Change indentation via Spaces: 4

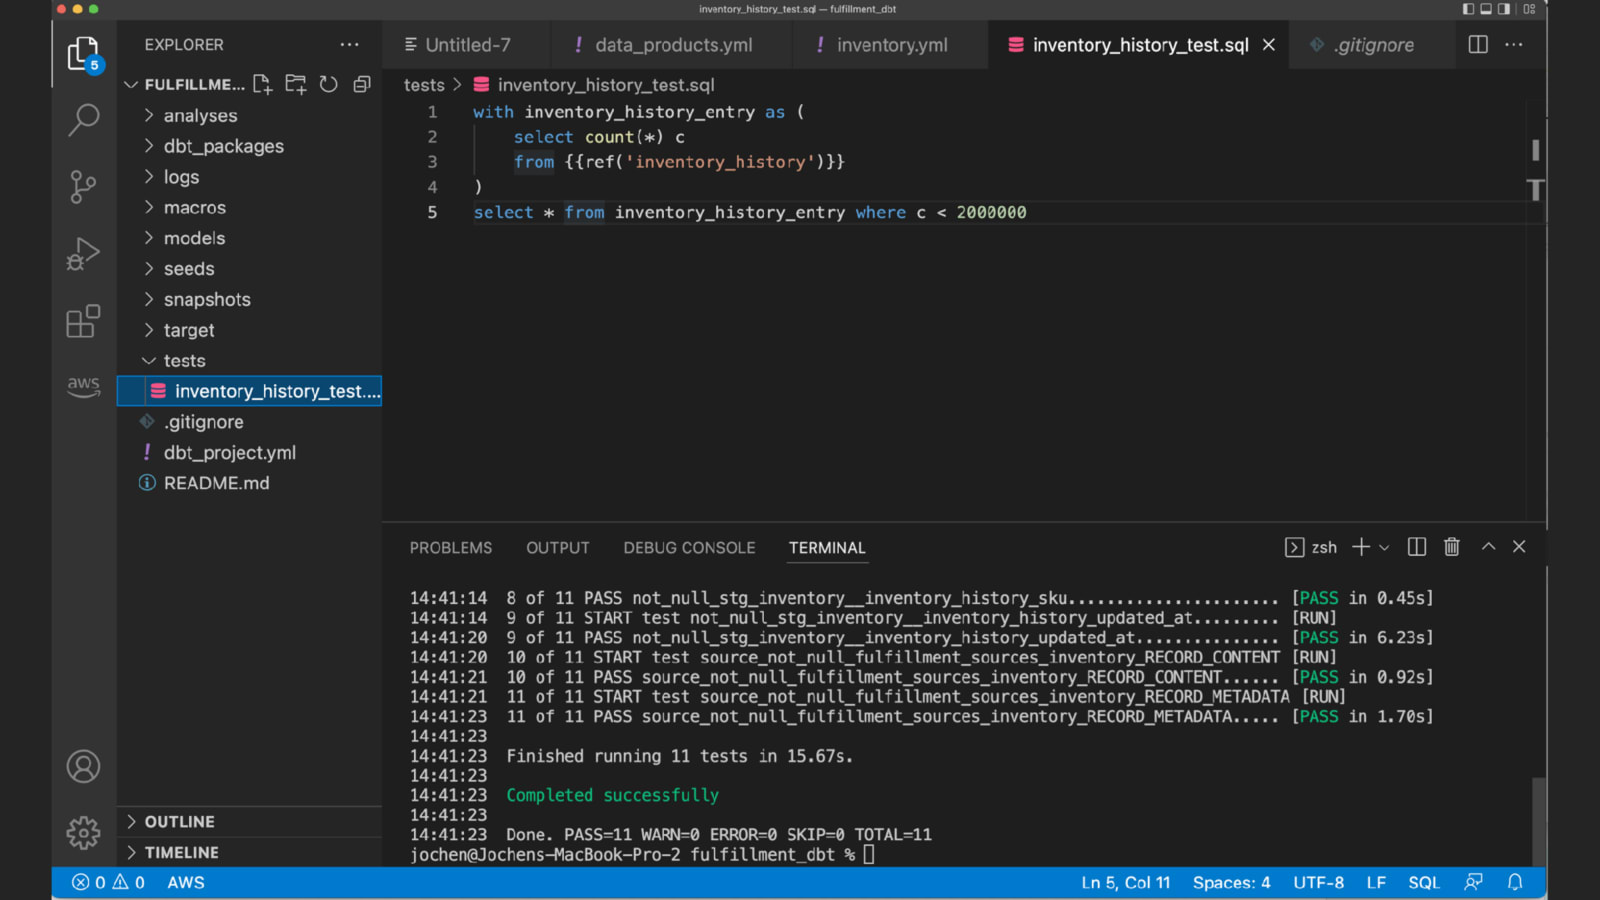[x=1232, y=882]
